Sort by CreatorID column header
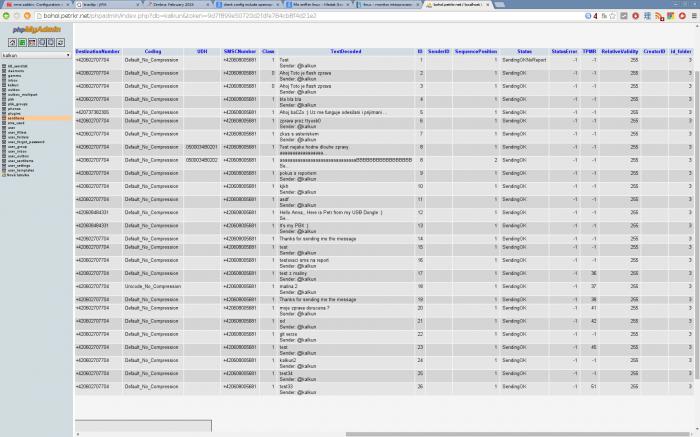 pos(654,52)
